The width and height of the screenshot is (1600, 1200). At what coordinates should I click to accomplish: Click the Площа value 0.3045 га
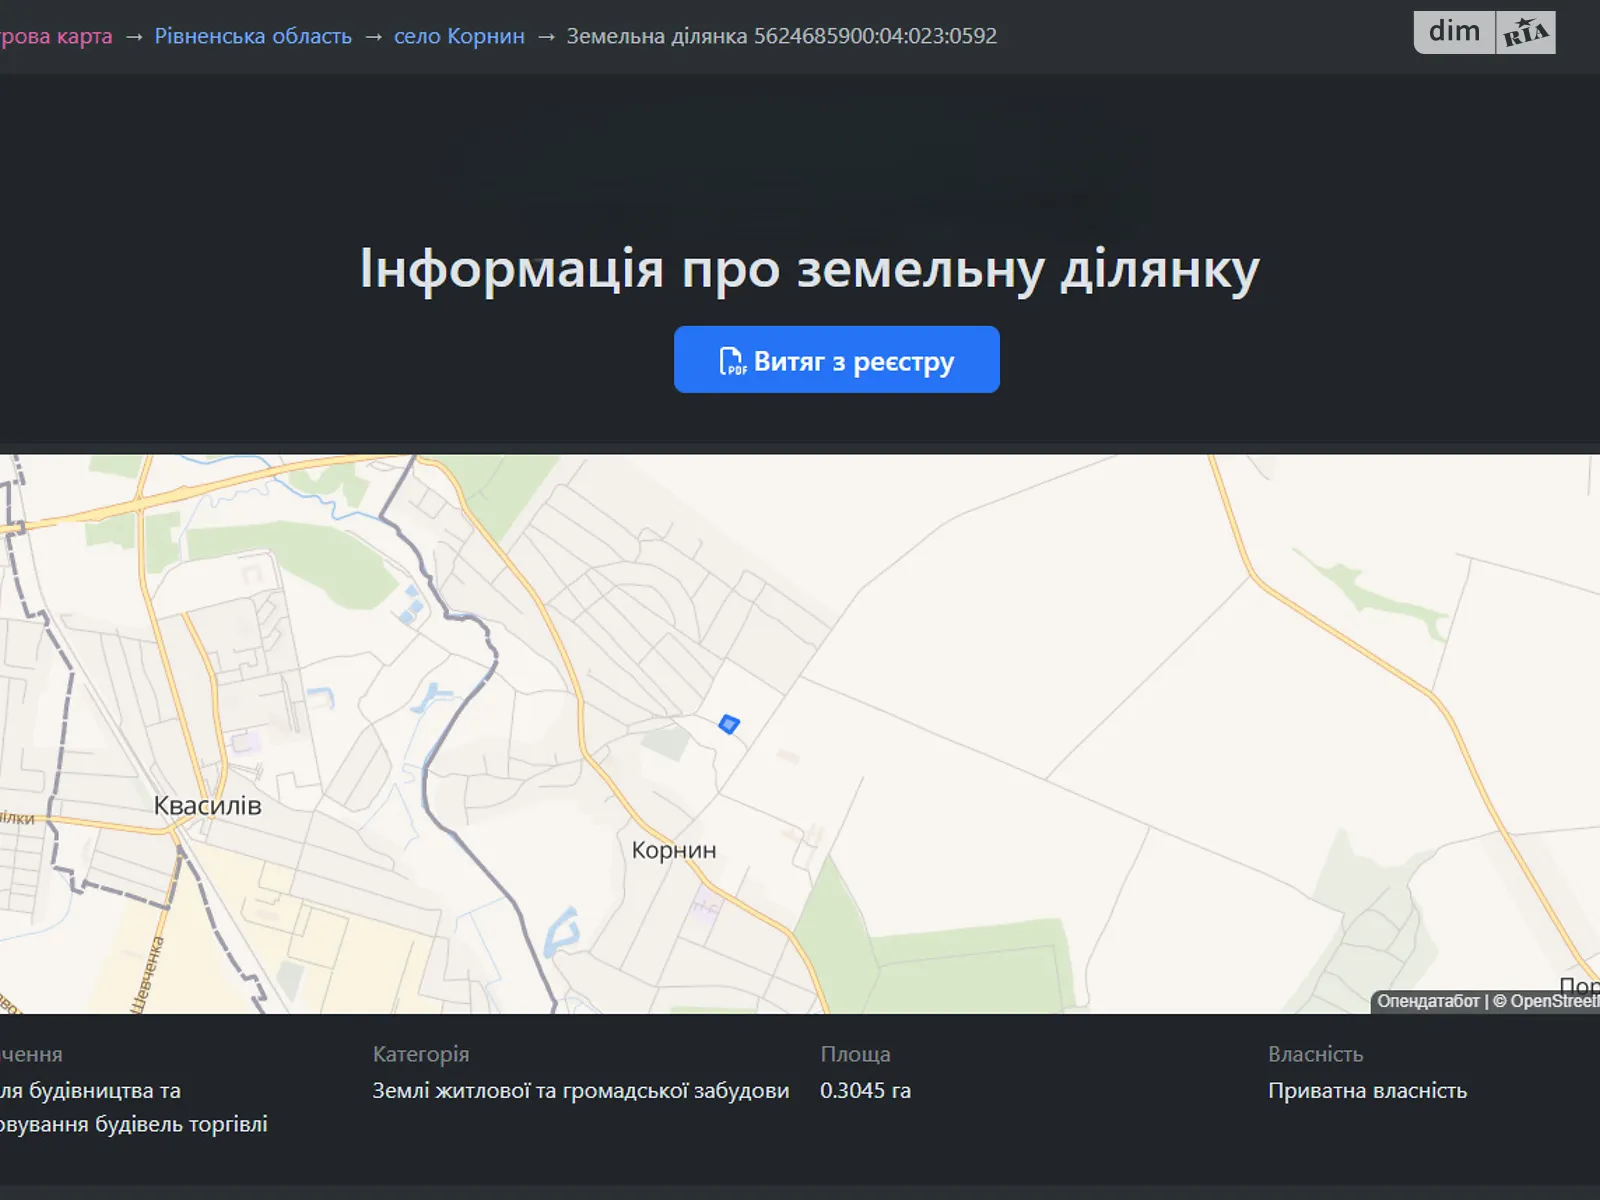click(866, 1091)
